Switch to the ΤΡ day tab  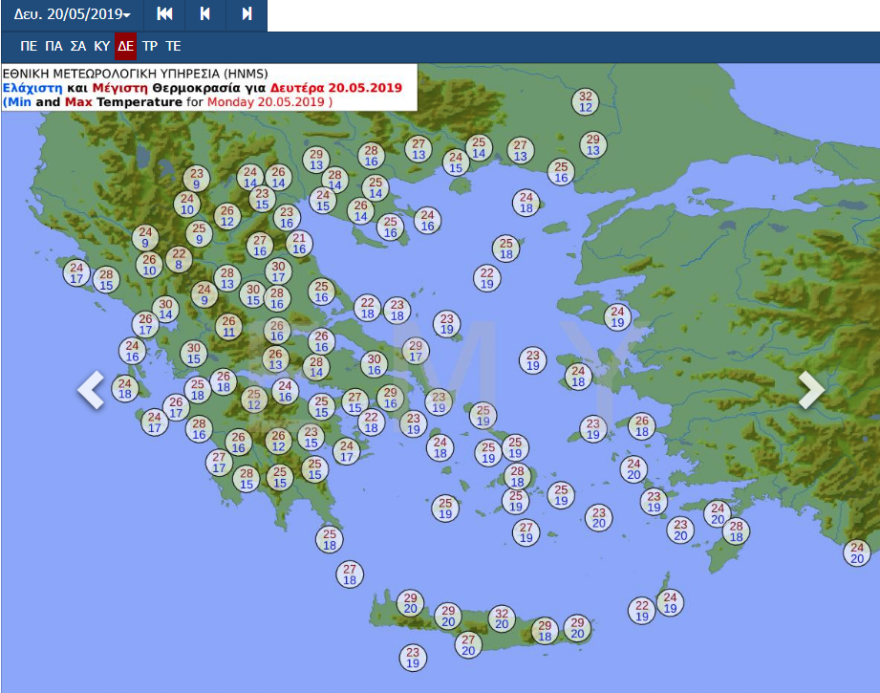pyautogui.click(x=150, y=46)
